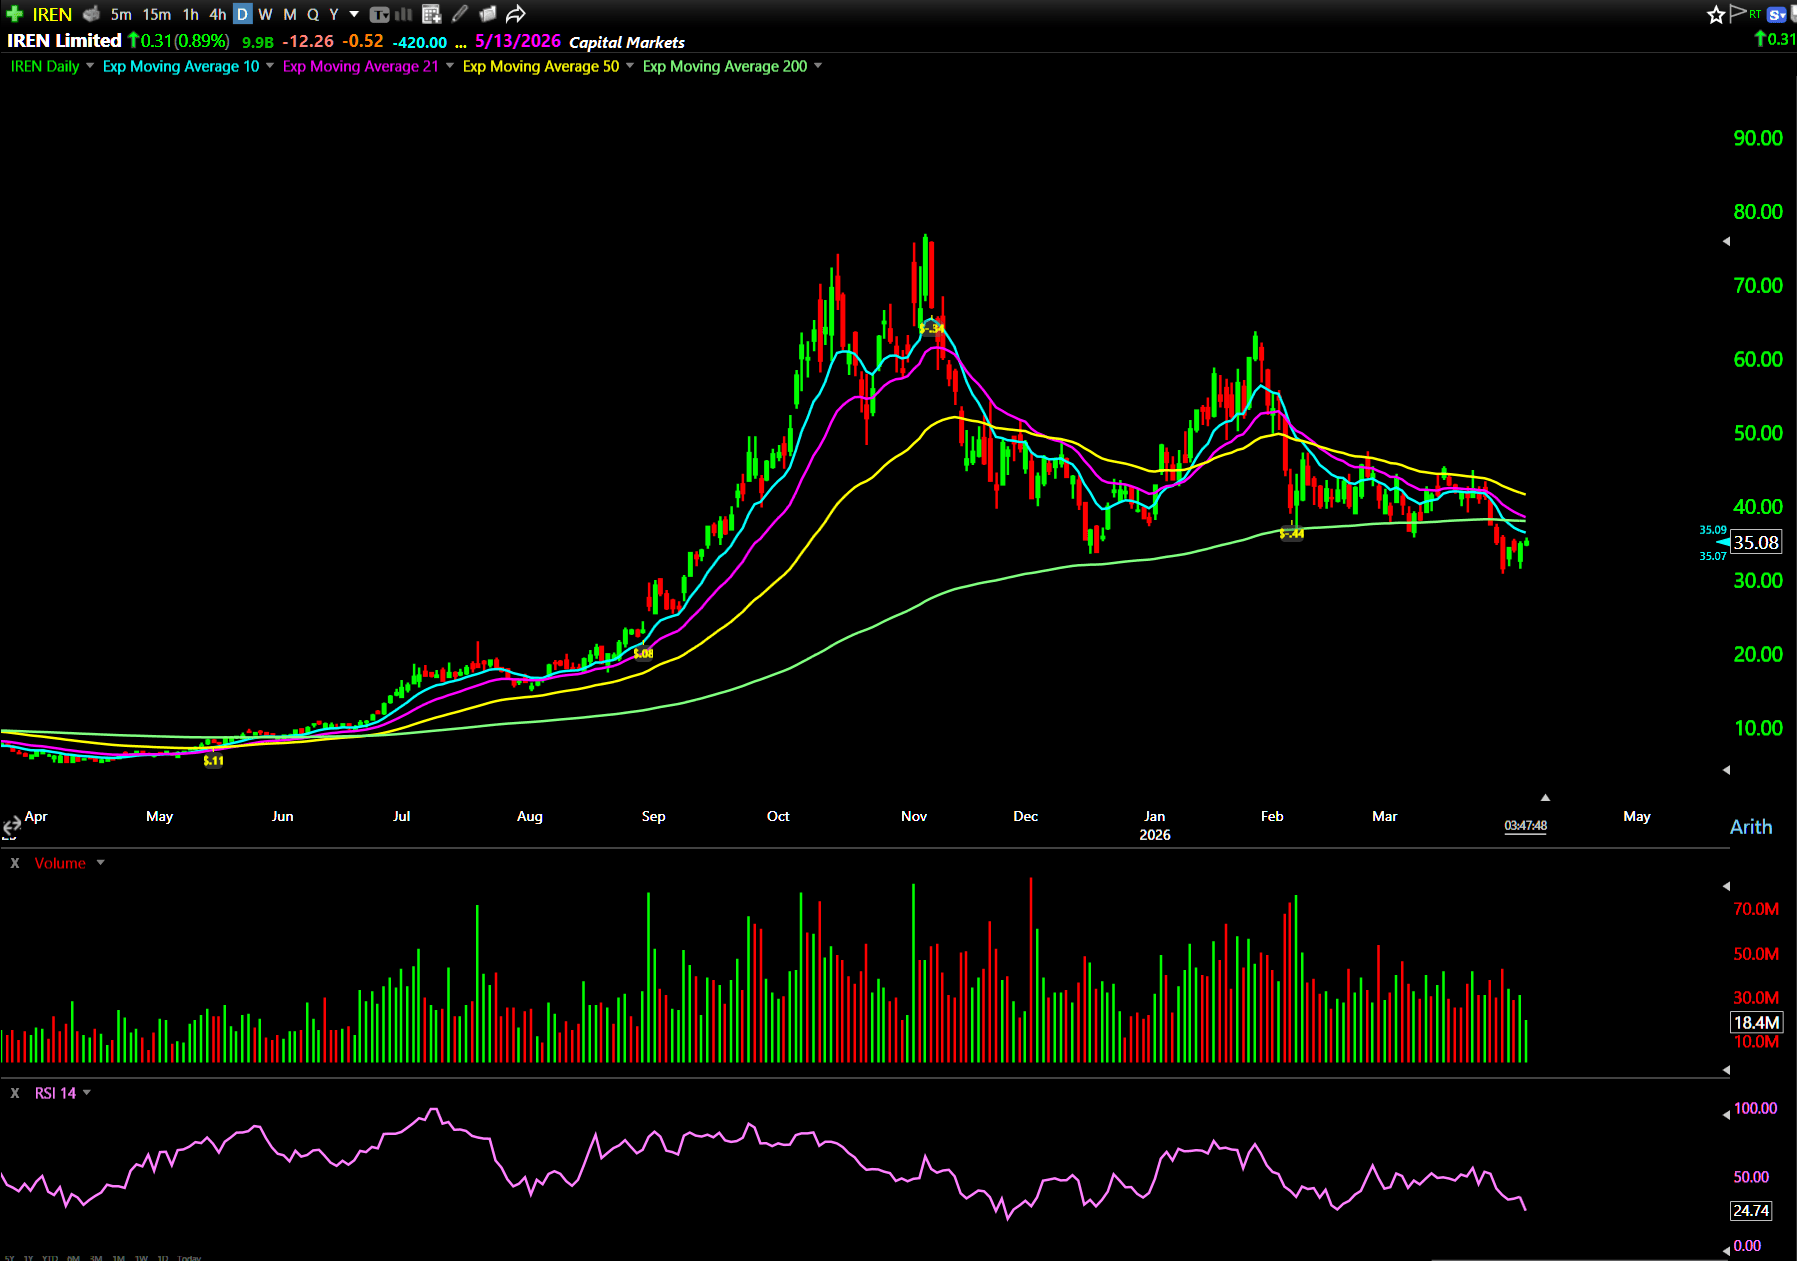
Task: Click the green plus add-indicator icon
Action: (14, 14)
